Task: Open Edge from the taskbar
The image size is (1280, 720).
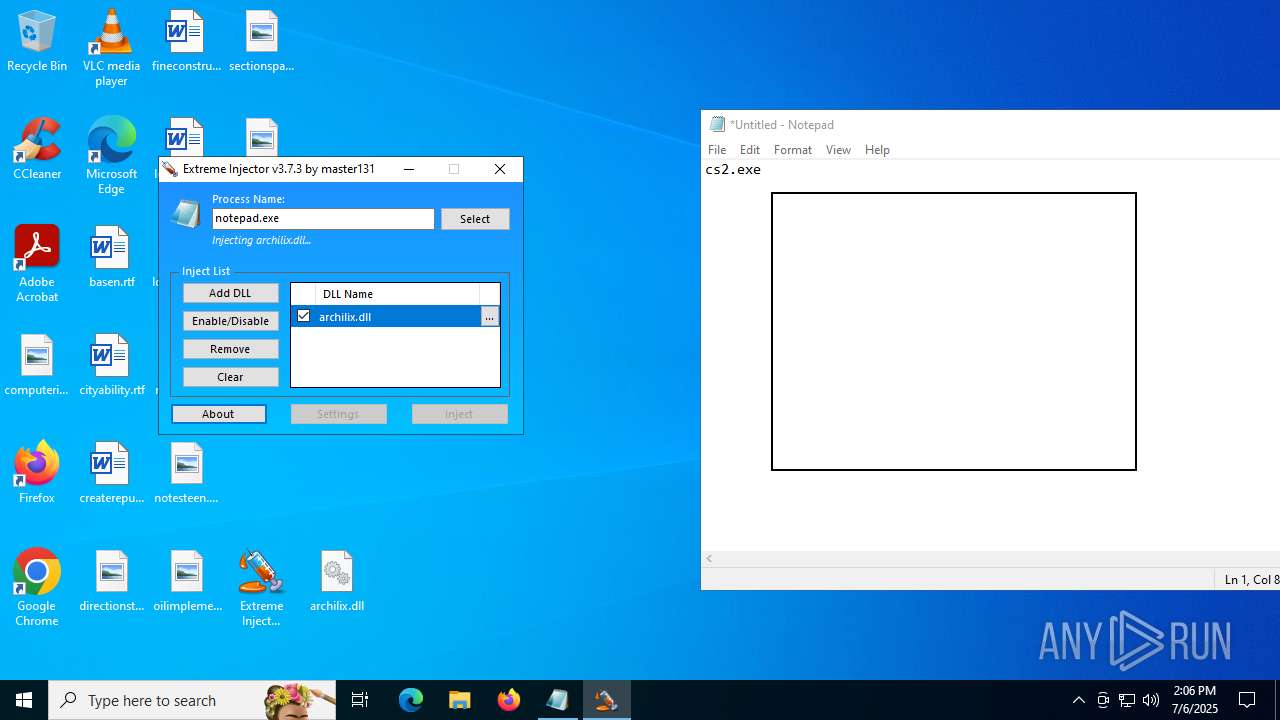Action: click(411, 700)
